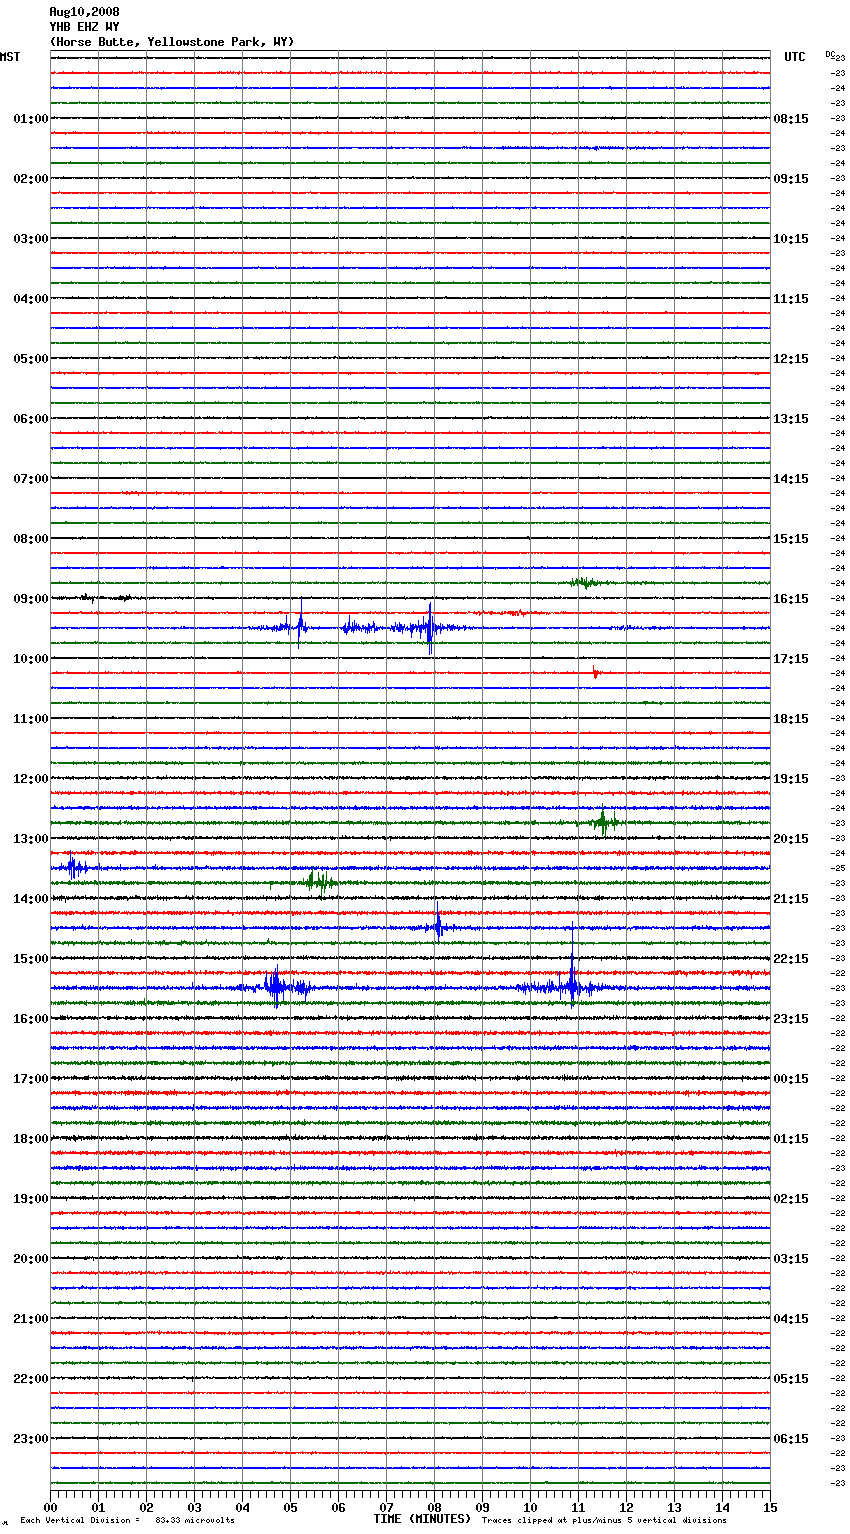Click the 00:15 UTC time label
The height and width of the screenshot is (1534, 850).
[791, 1079]
